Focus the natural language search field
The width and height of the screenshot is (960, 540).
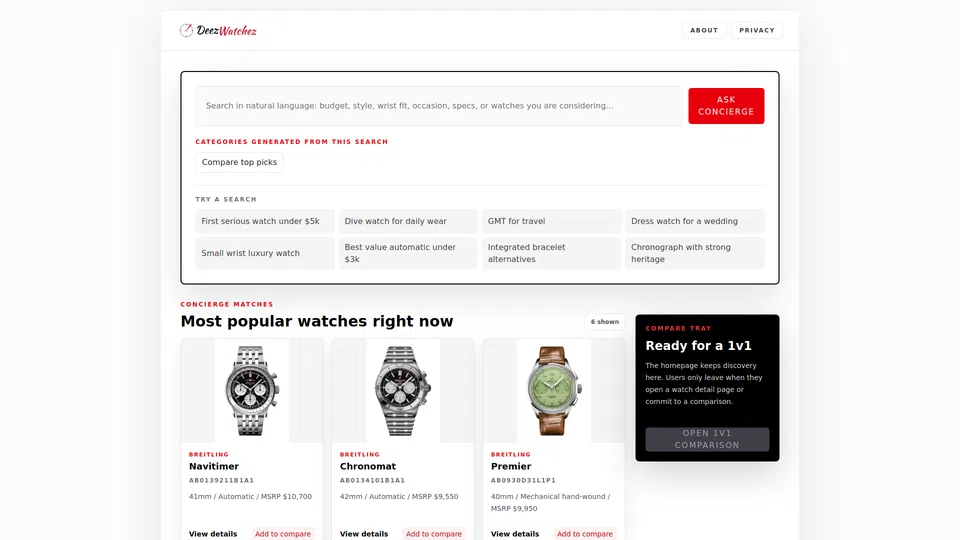[438, 106]
